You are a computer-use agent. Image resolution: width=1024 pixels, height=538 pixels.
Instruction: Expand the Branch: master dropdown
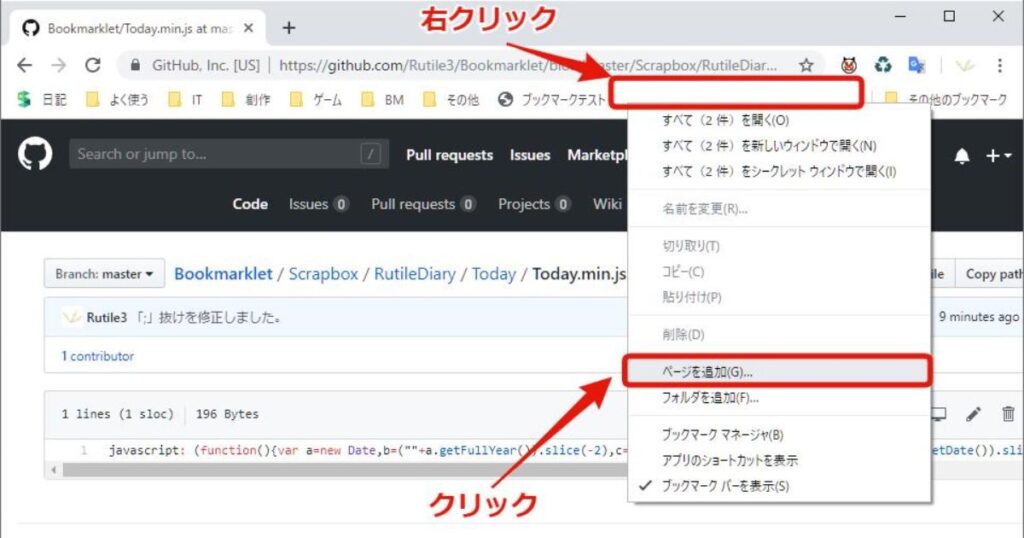click(104, 274)
